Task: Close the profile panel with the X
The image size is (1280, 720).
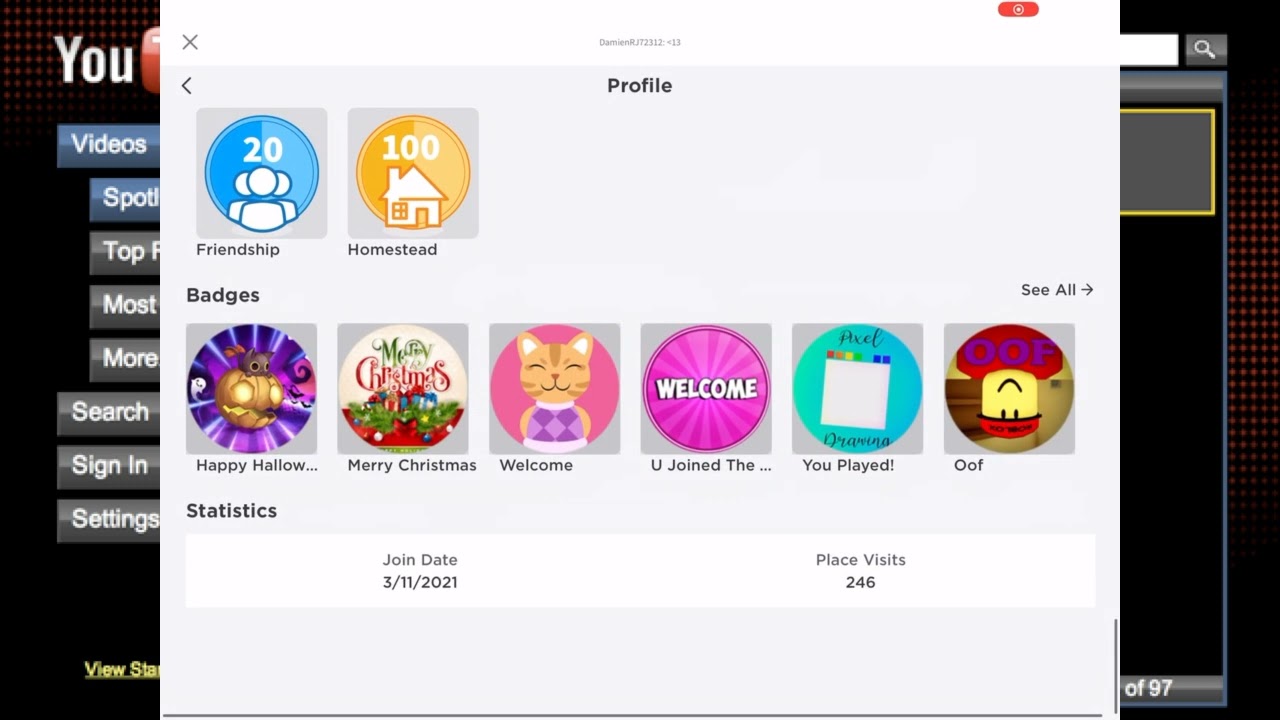Action: [190, 42]
